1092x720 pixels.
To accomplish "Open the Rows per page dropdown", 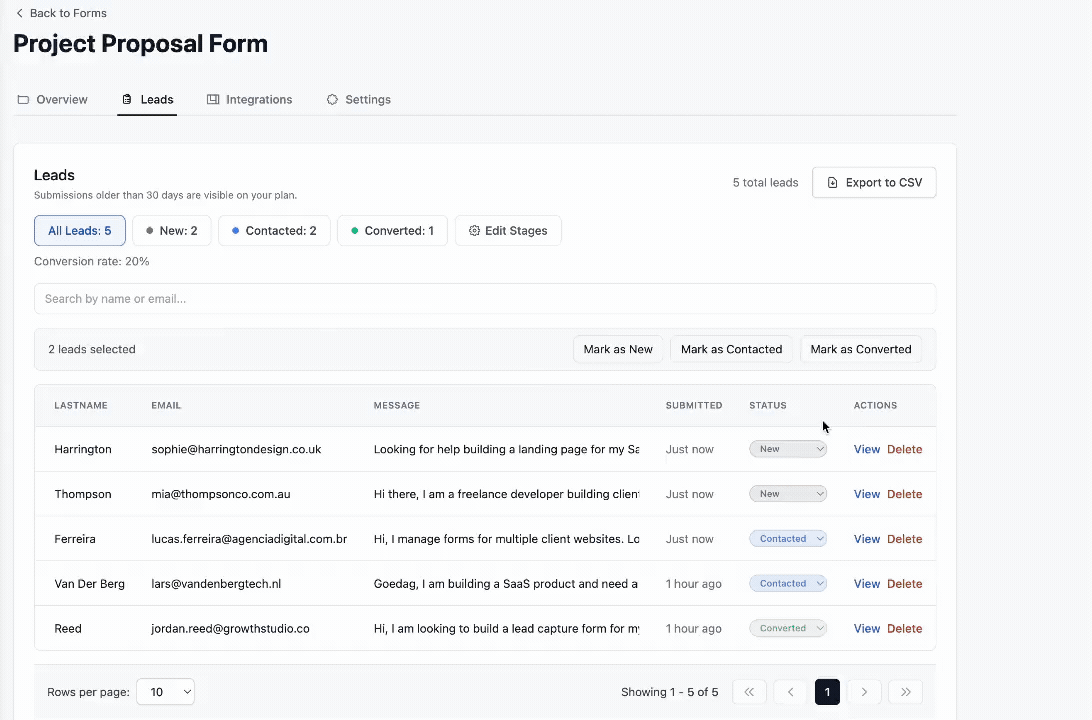I will 166,692.
